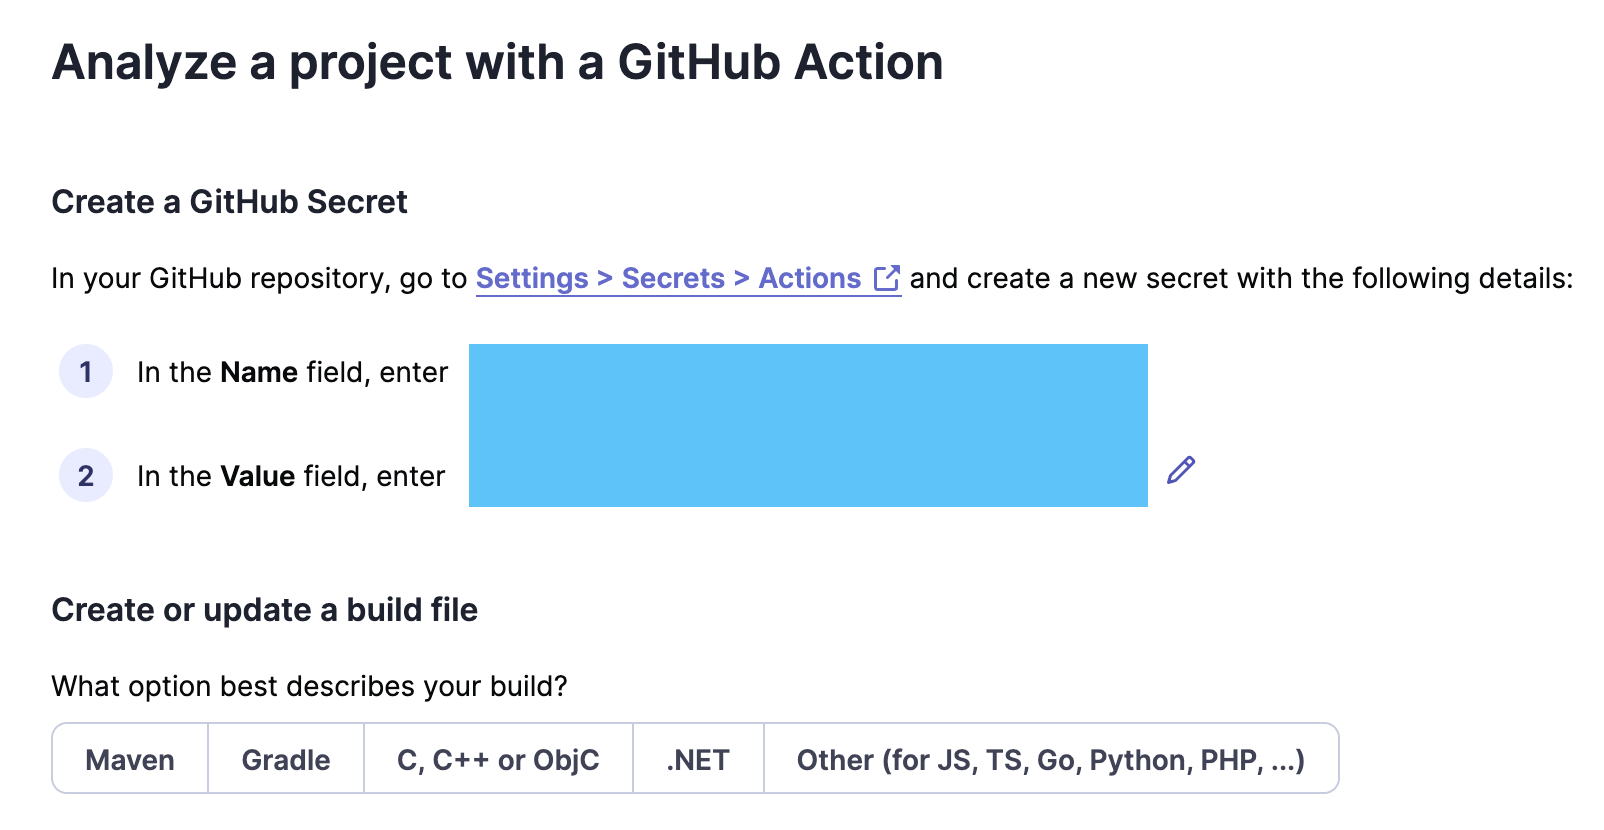Click the external-link icon after Actions
This screenshot has height=830, width=1604.
(x=887, y=278)
